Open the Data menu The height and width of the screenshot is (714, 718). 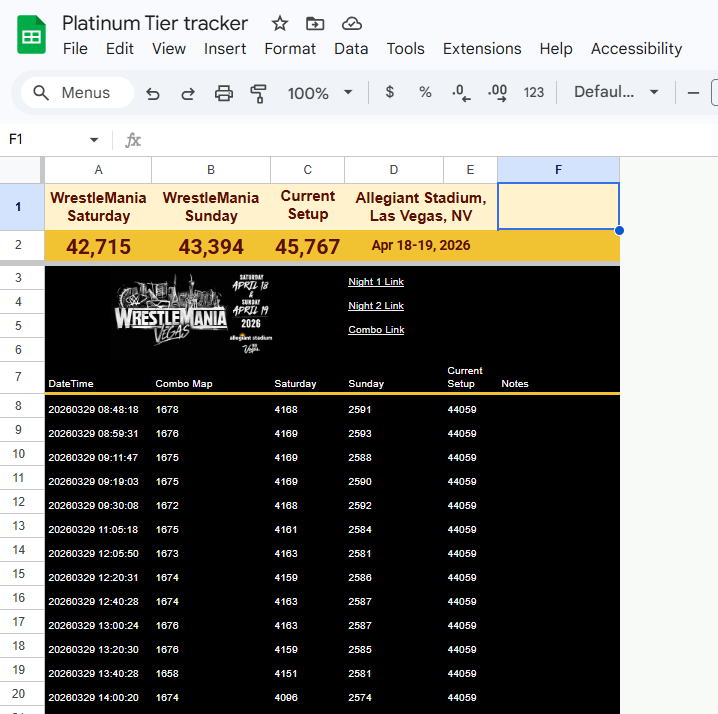351,49
